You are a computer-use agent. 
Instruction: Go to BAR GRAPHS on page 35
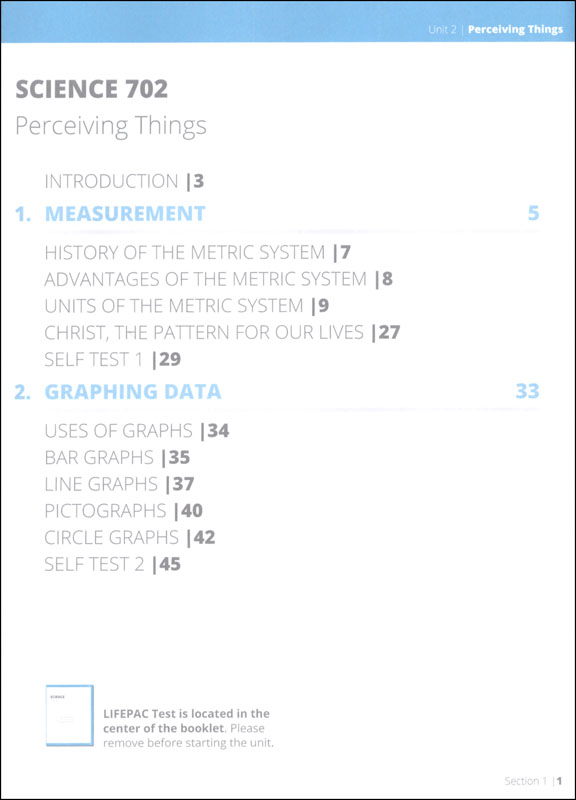117,457
